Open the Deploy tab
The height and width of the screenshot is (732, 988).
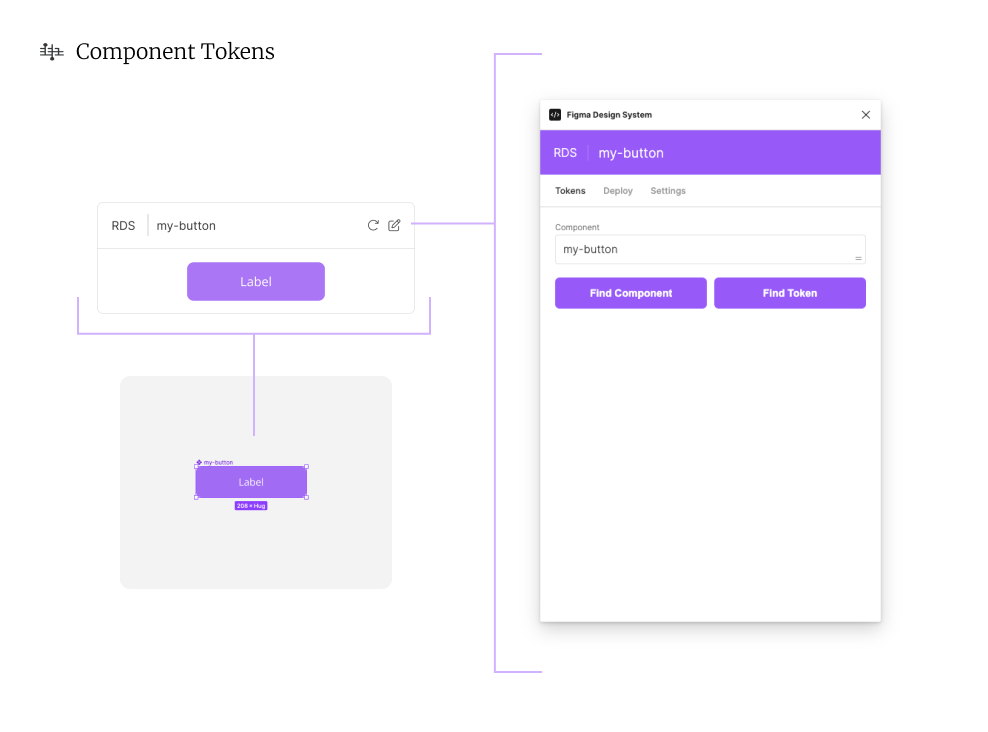pos(618,191)
